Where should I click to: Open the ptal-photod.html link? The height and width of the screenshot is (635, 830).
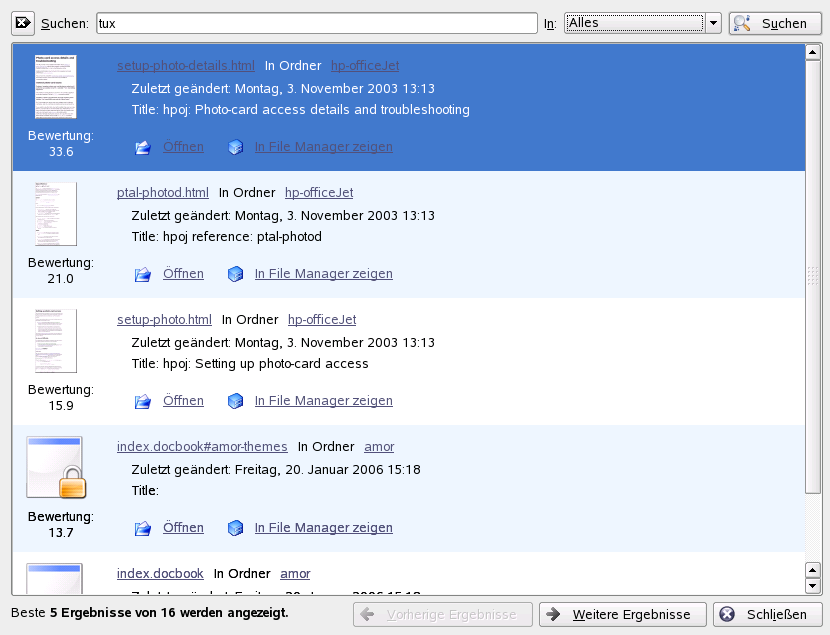[x=163, y=193]
